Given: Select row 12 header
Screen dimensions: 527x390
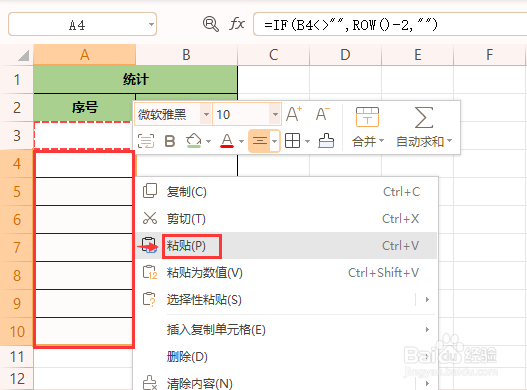Looking at the screenshot, I should (x=17, y=379).
